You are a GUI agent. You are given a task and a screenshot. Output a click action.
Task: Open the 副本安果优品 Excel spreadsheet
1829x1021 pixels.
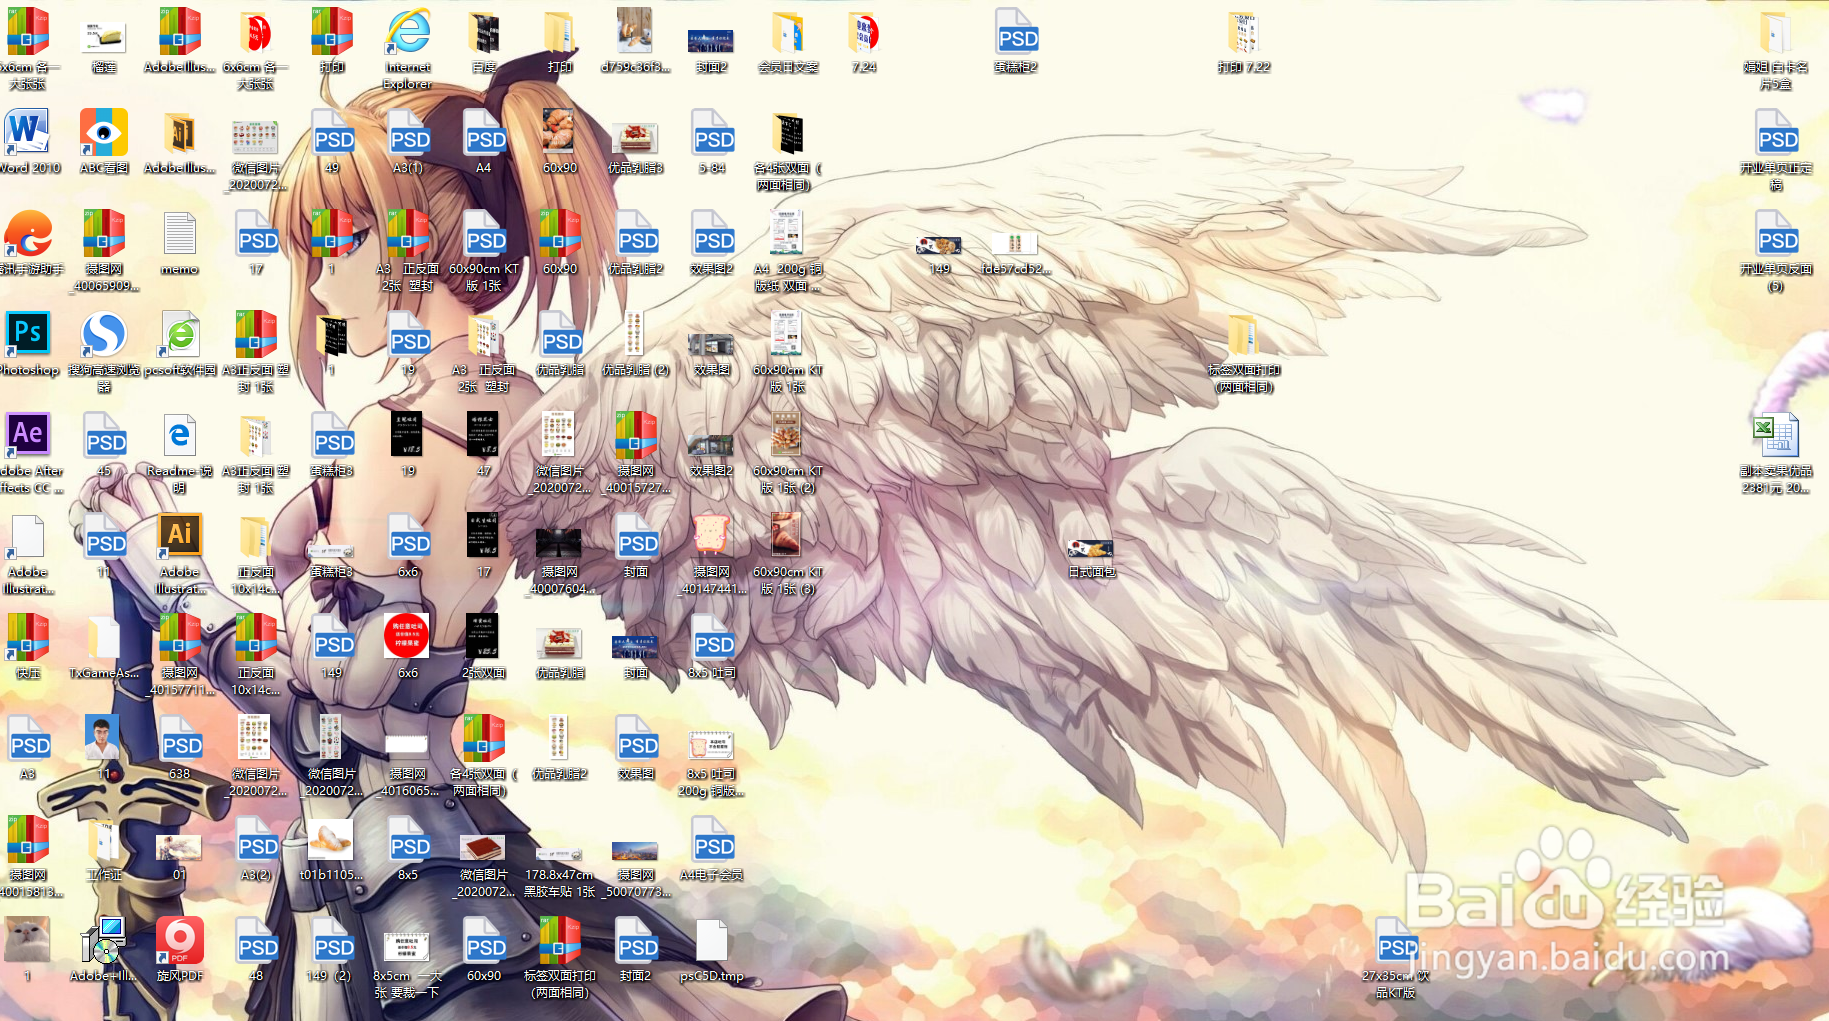point(1776,453)
